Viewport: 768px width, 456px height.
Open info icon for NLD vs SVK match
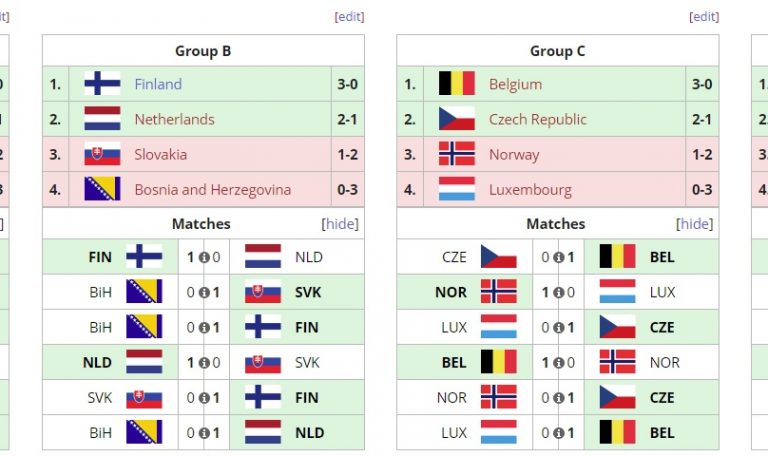pyautogui.click(x=204, y=363)
